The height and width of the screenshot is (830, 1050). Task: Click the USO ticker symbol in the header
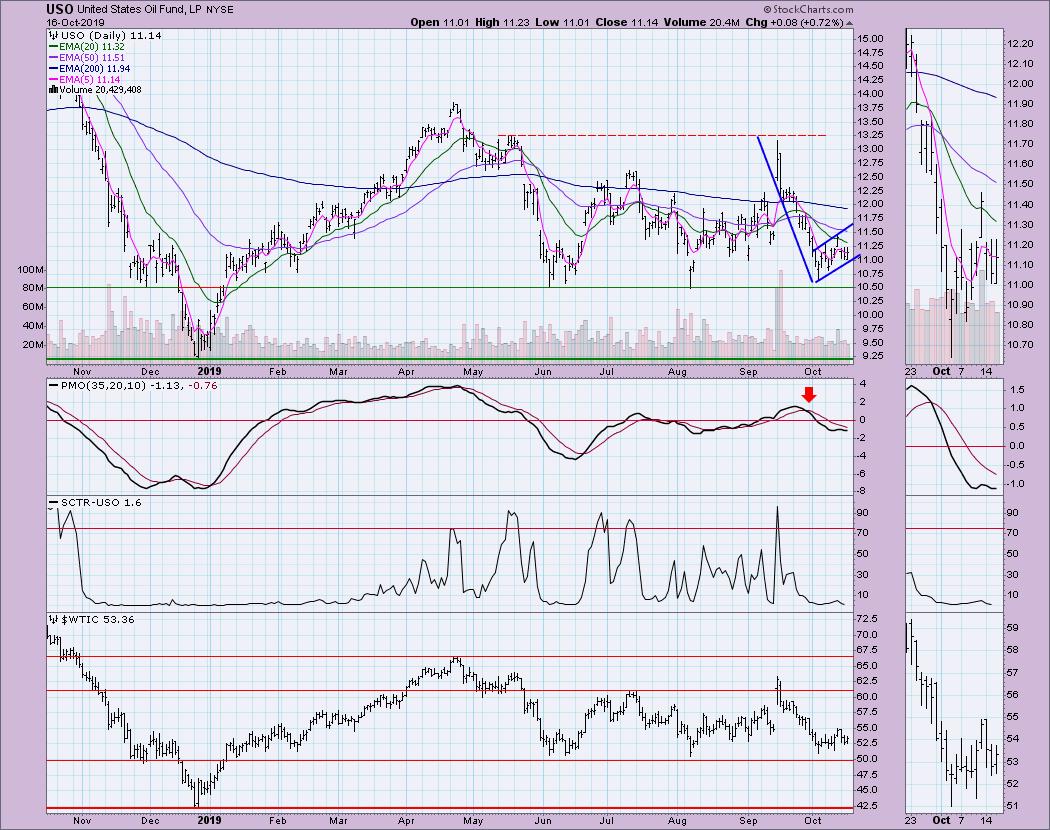coord(60,9)
